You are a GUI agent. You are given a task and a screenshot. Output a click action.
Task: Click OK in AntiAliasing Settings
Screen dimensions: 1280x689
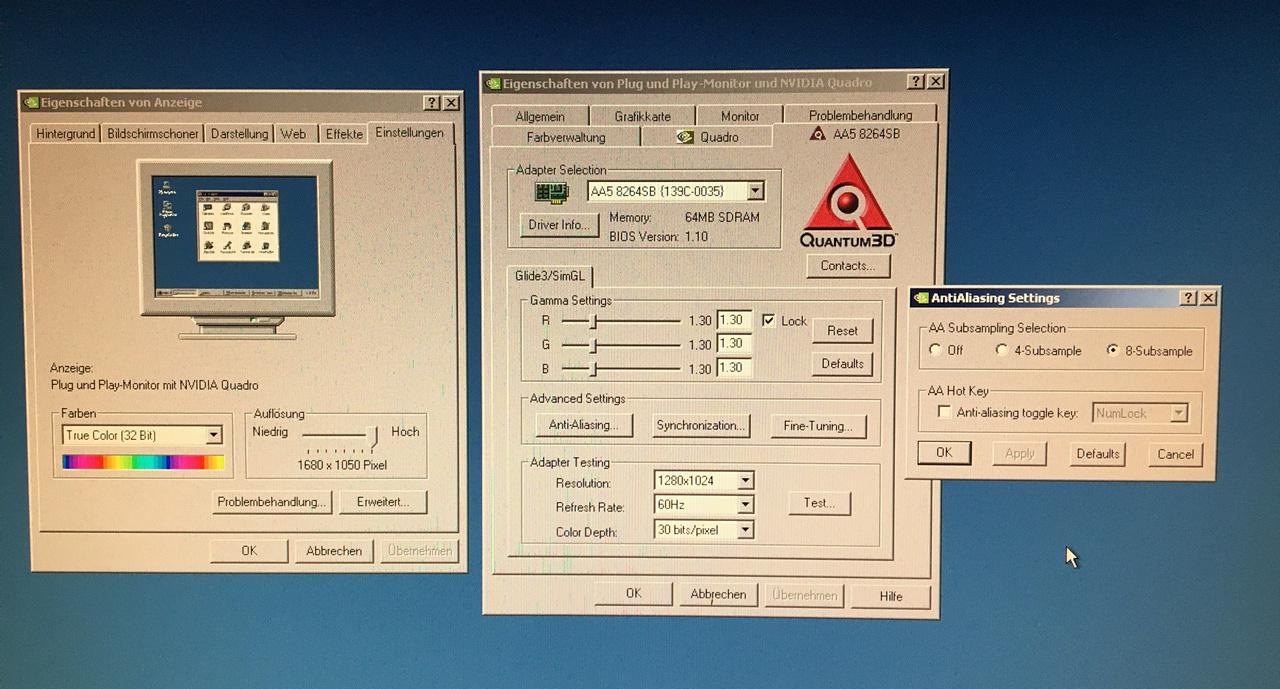(944, 453)
